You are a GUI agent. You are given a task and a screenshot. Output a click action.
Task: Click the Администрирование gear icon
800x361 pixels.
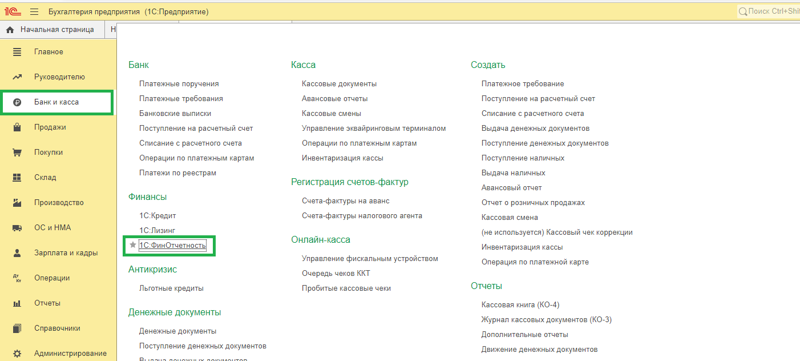point(17,353)
